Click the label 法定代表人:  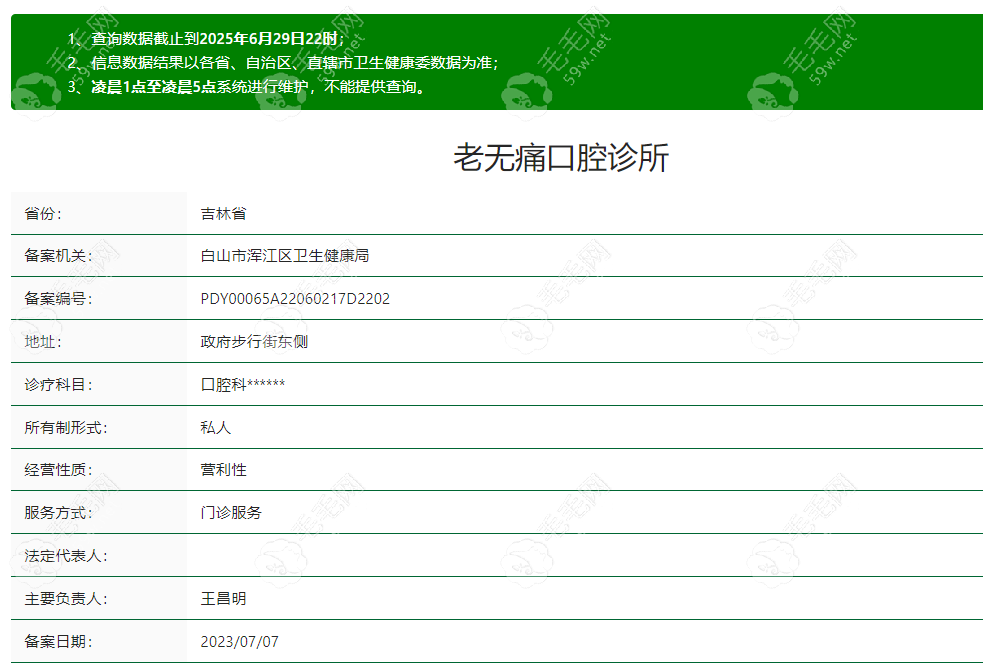click(66, 556)
